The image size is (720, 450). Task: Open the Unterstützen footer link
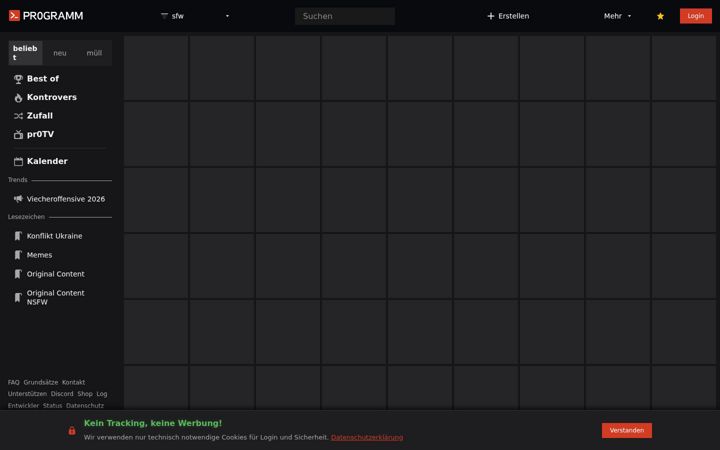(27, 394)
